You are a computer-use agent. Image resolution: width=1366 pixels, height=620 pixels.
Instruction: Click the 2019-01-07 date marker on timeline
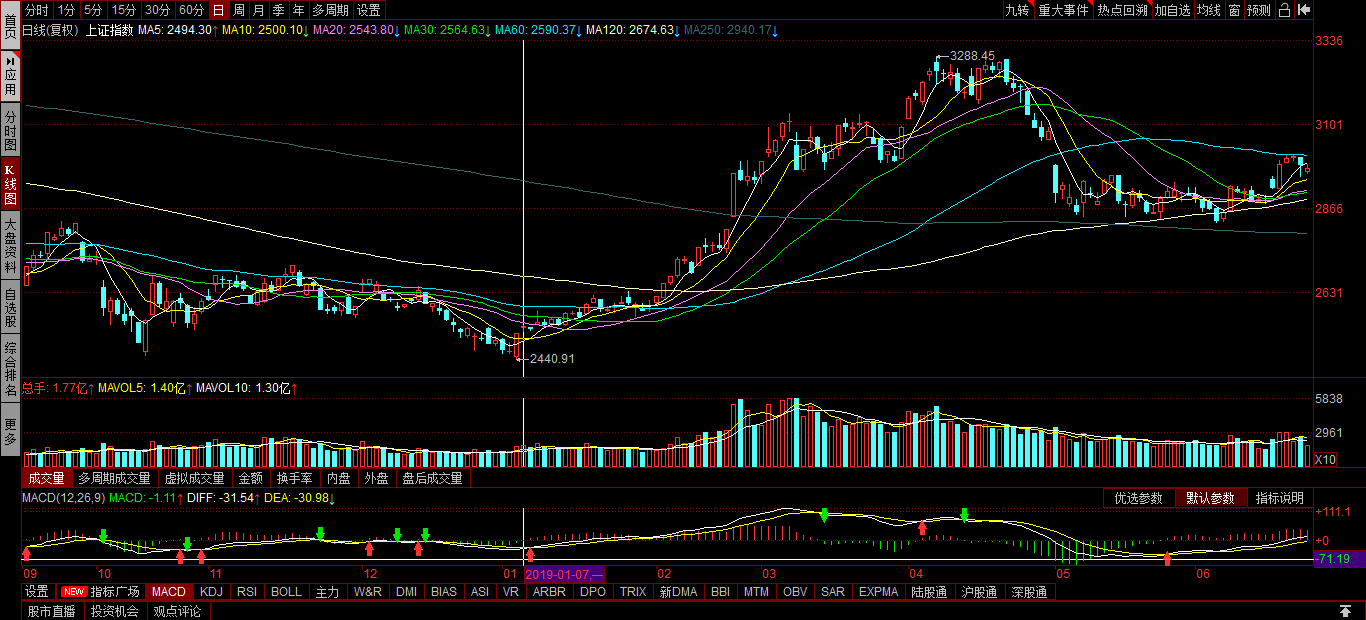[x=563, y=575]
